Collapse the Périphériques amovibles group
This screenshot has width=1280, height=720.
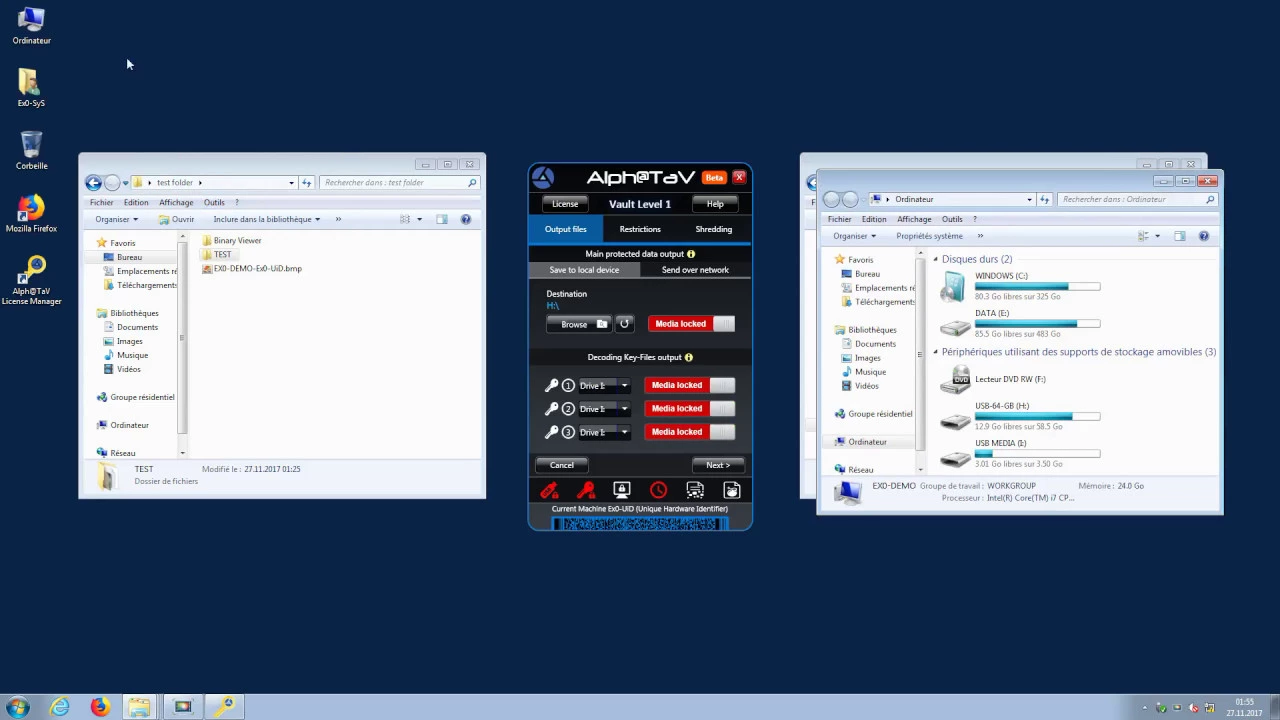(936, 352)
